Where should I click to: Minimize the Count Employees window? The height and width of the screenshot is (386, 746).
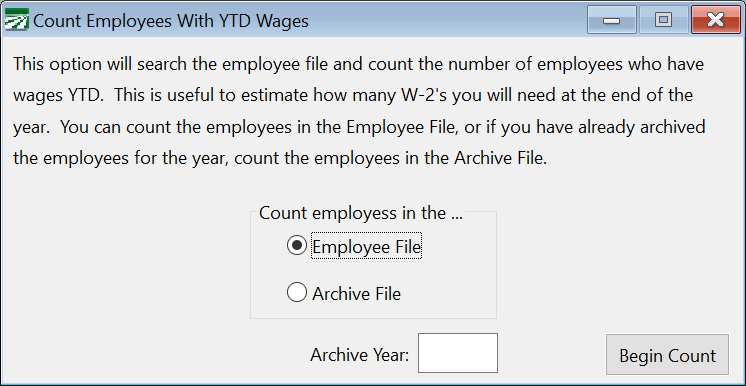(x=611, y=20)
